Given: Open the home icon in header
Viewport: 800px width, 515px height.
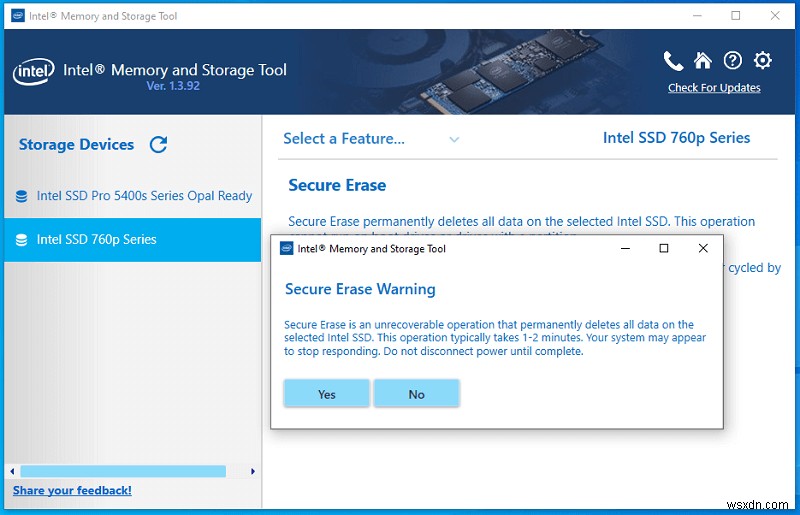Looking at the screenshot, I should coord(703,61).
